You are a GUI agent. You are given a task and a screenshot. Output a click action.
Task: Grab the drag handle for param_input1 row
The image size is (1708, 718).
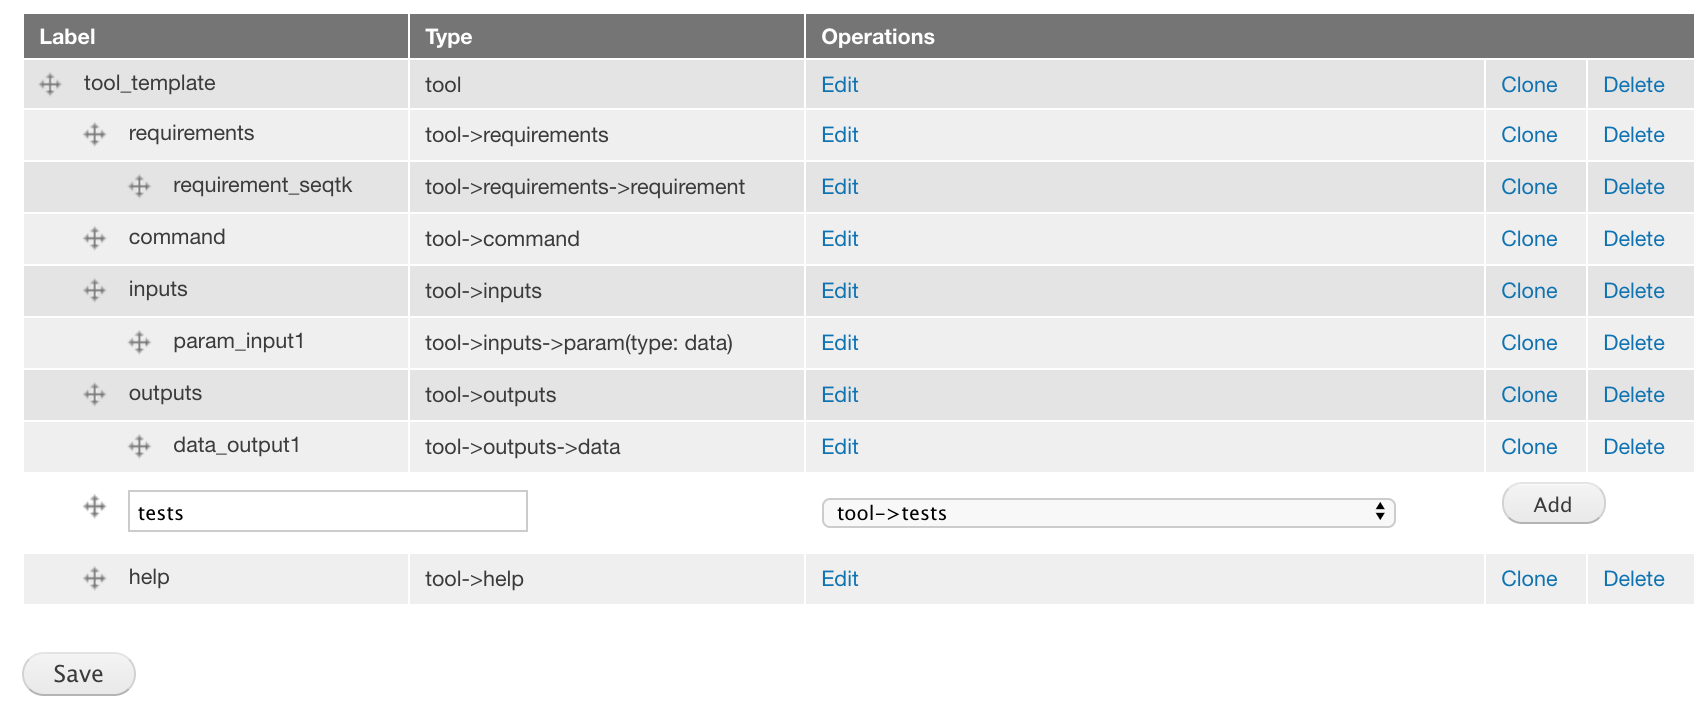pos(140,343)
